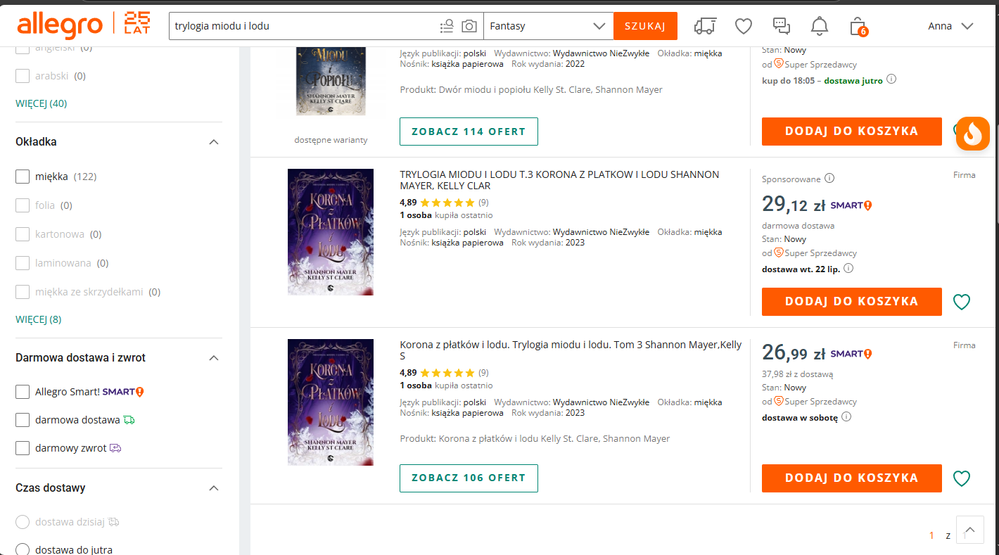Open the Fantasy category dropdown

tap(548, 26)
